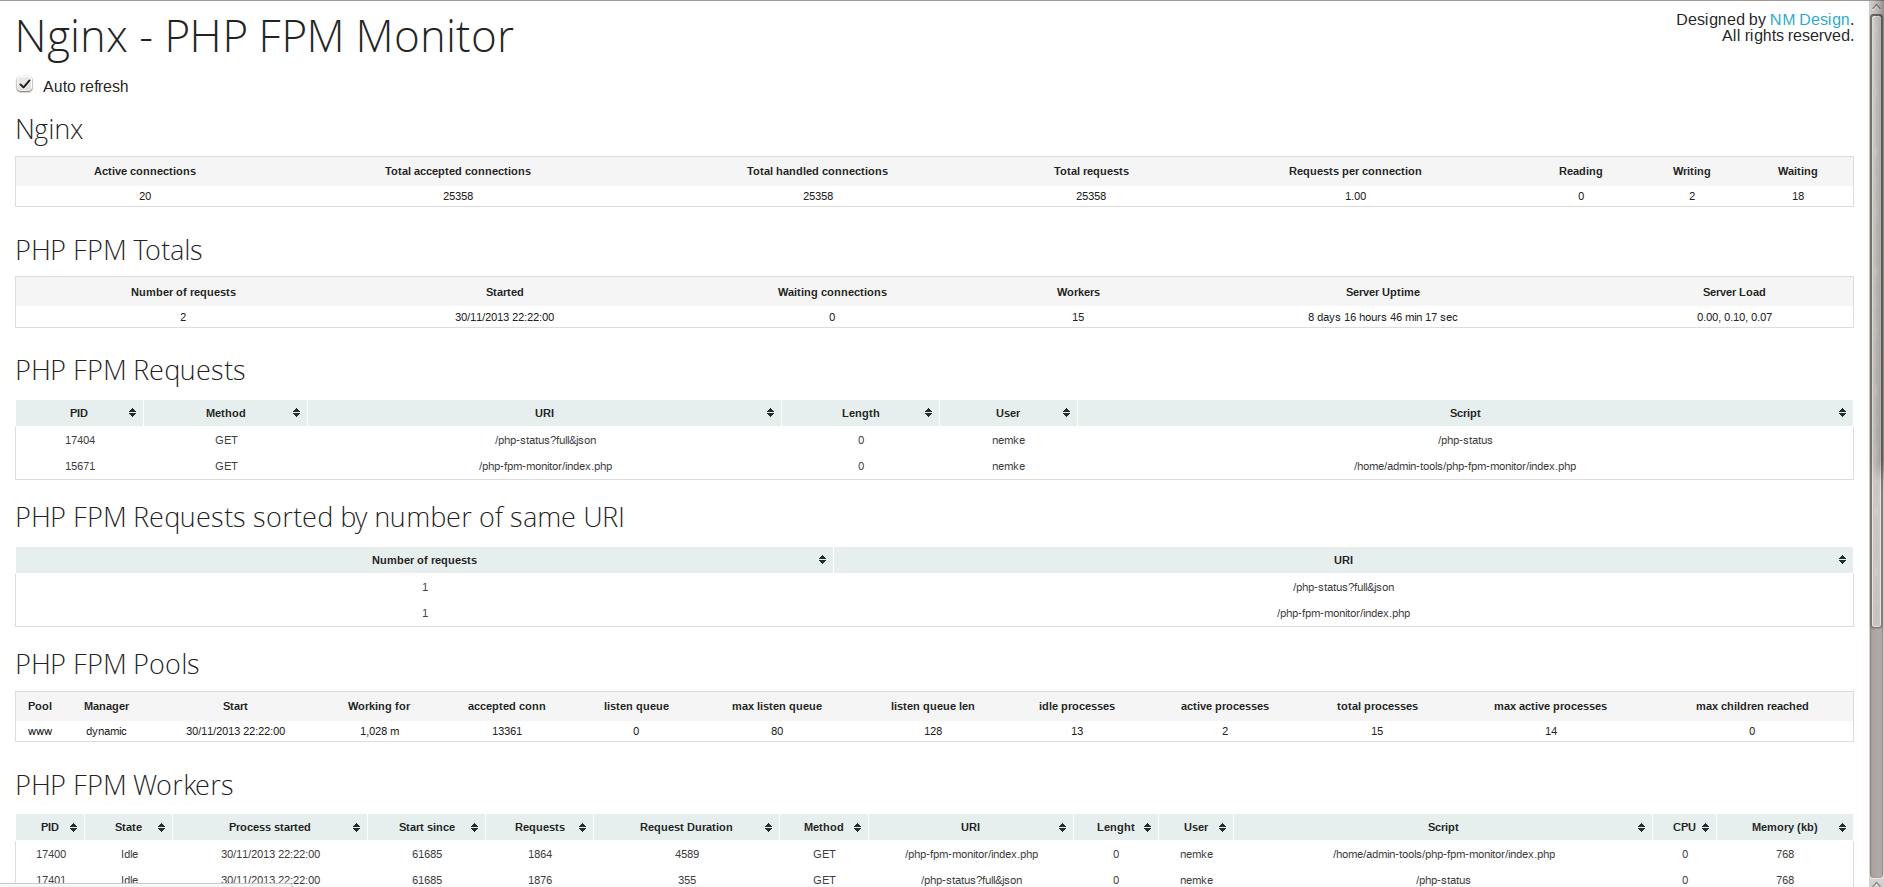Sort Requests table by User arrows

point(1066,413)
